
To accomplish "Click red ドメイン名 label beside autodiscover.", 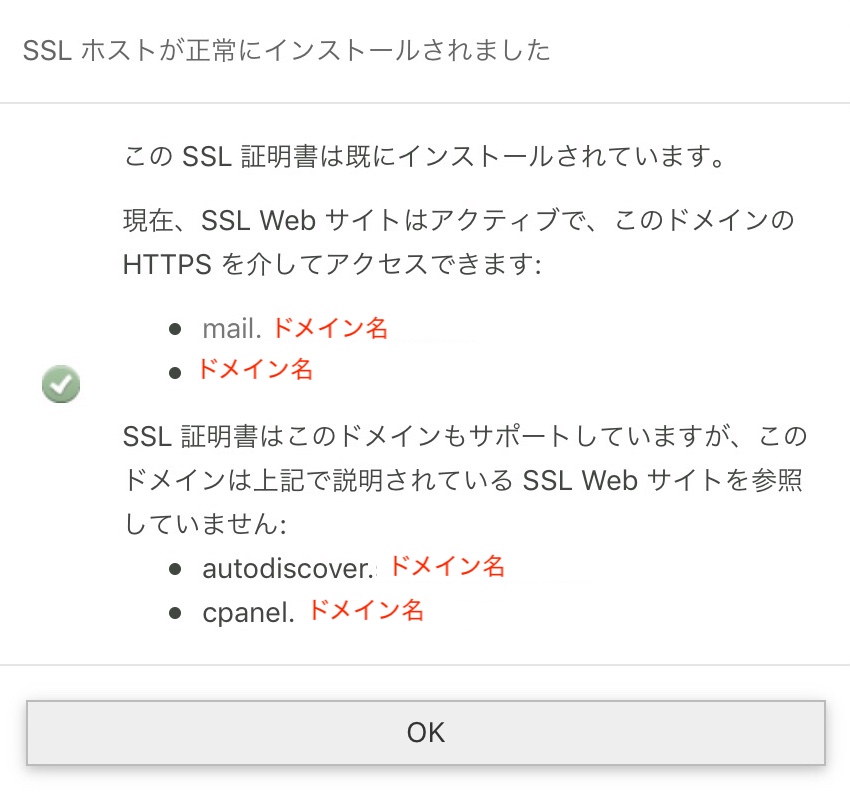I will (447, 566).
